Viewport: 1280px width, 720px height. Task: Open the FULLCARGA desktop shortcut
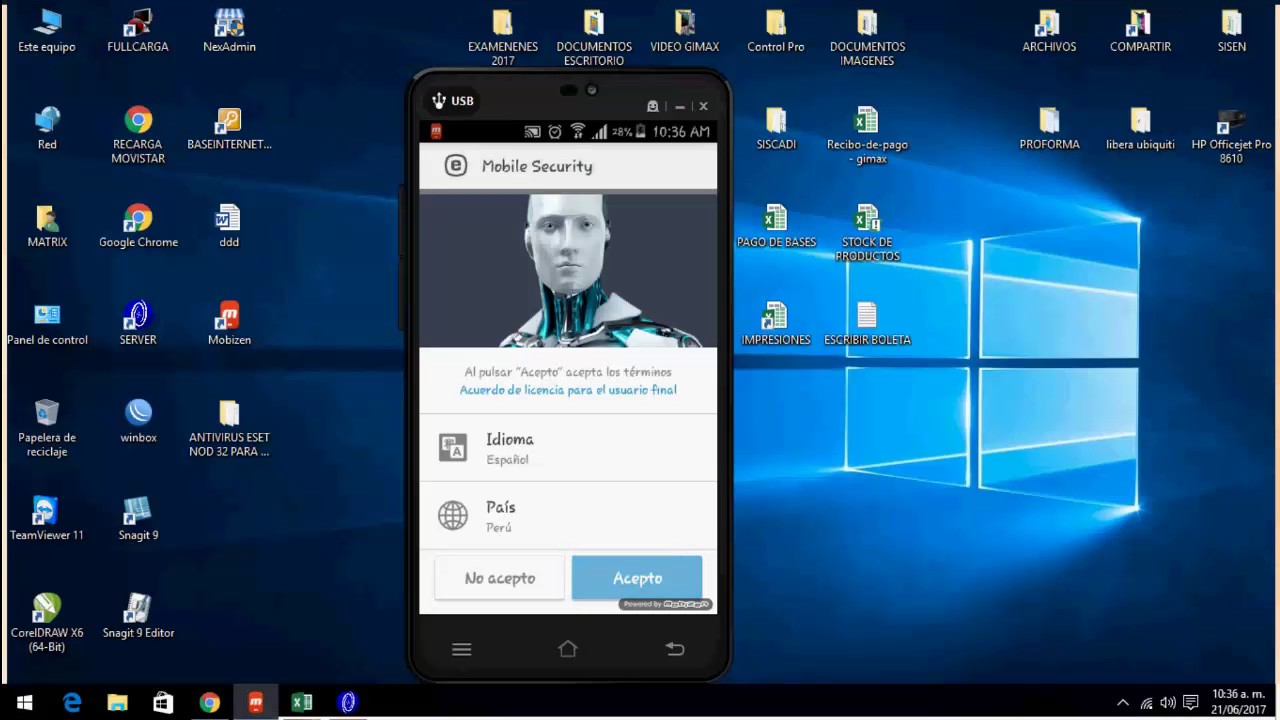[x=138, y=32]
